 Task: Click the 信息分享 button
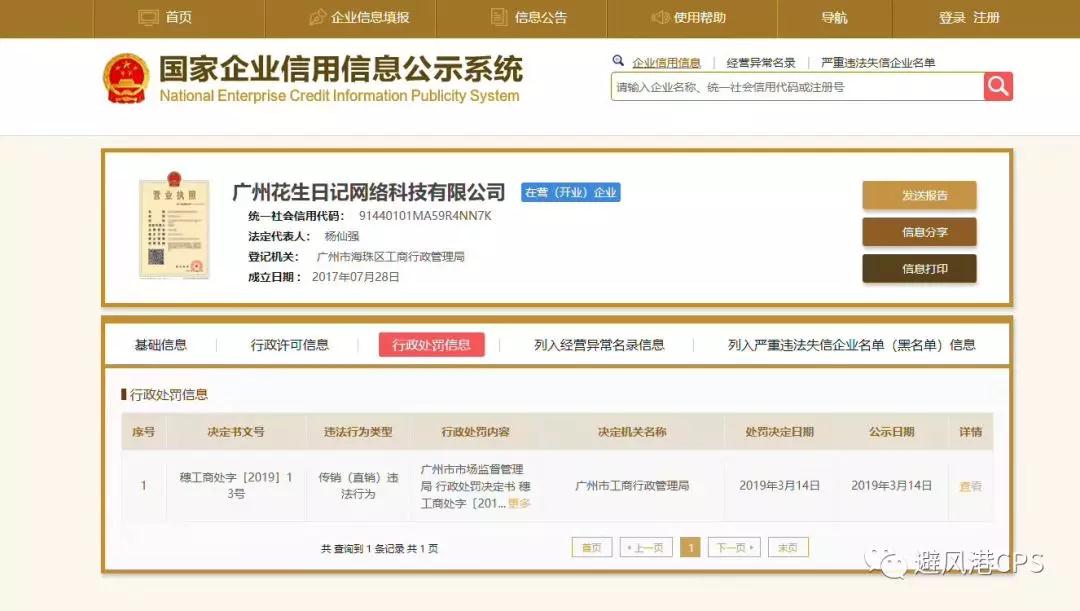[x=920, y=232]
